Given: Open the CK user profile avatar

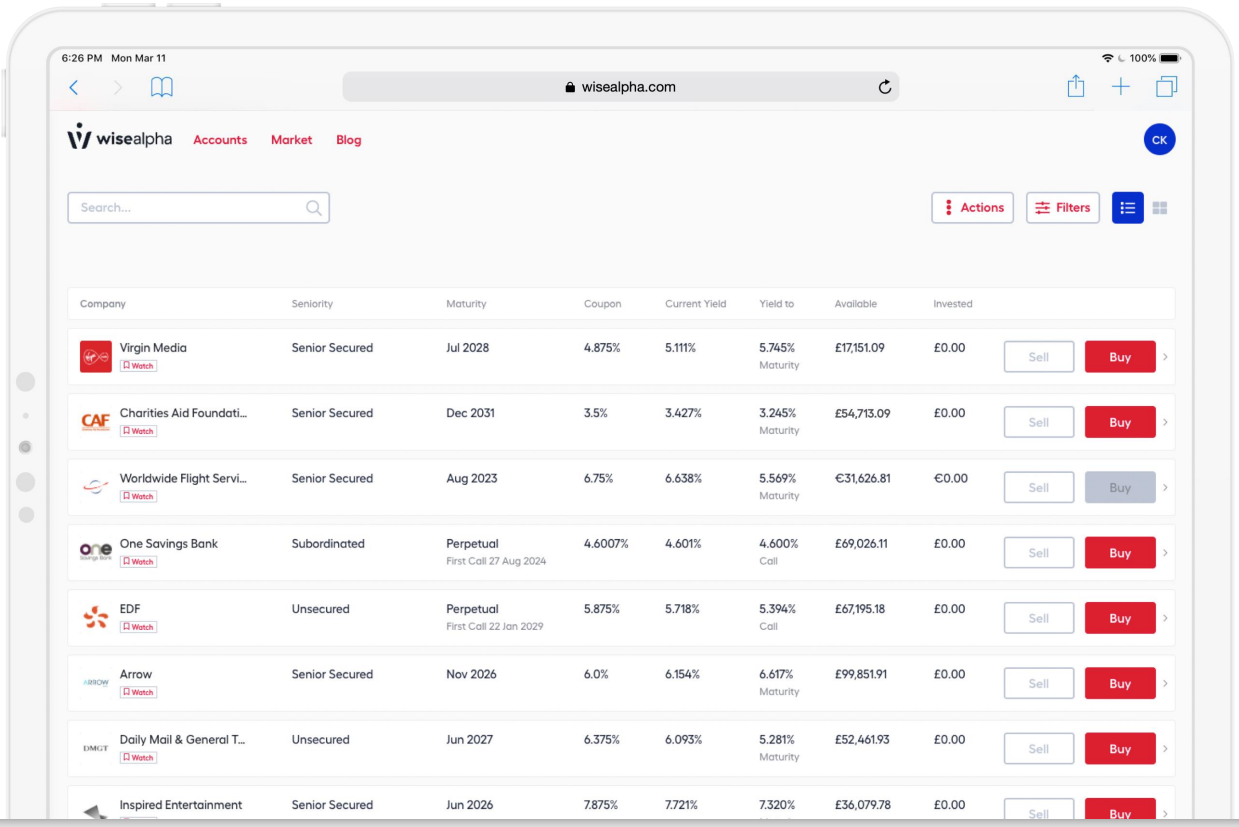Looking at the screenshot, I should tap(1159, 140).
